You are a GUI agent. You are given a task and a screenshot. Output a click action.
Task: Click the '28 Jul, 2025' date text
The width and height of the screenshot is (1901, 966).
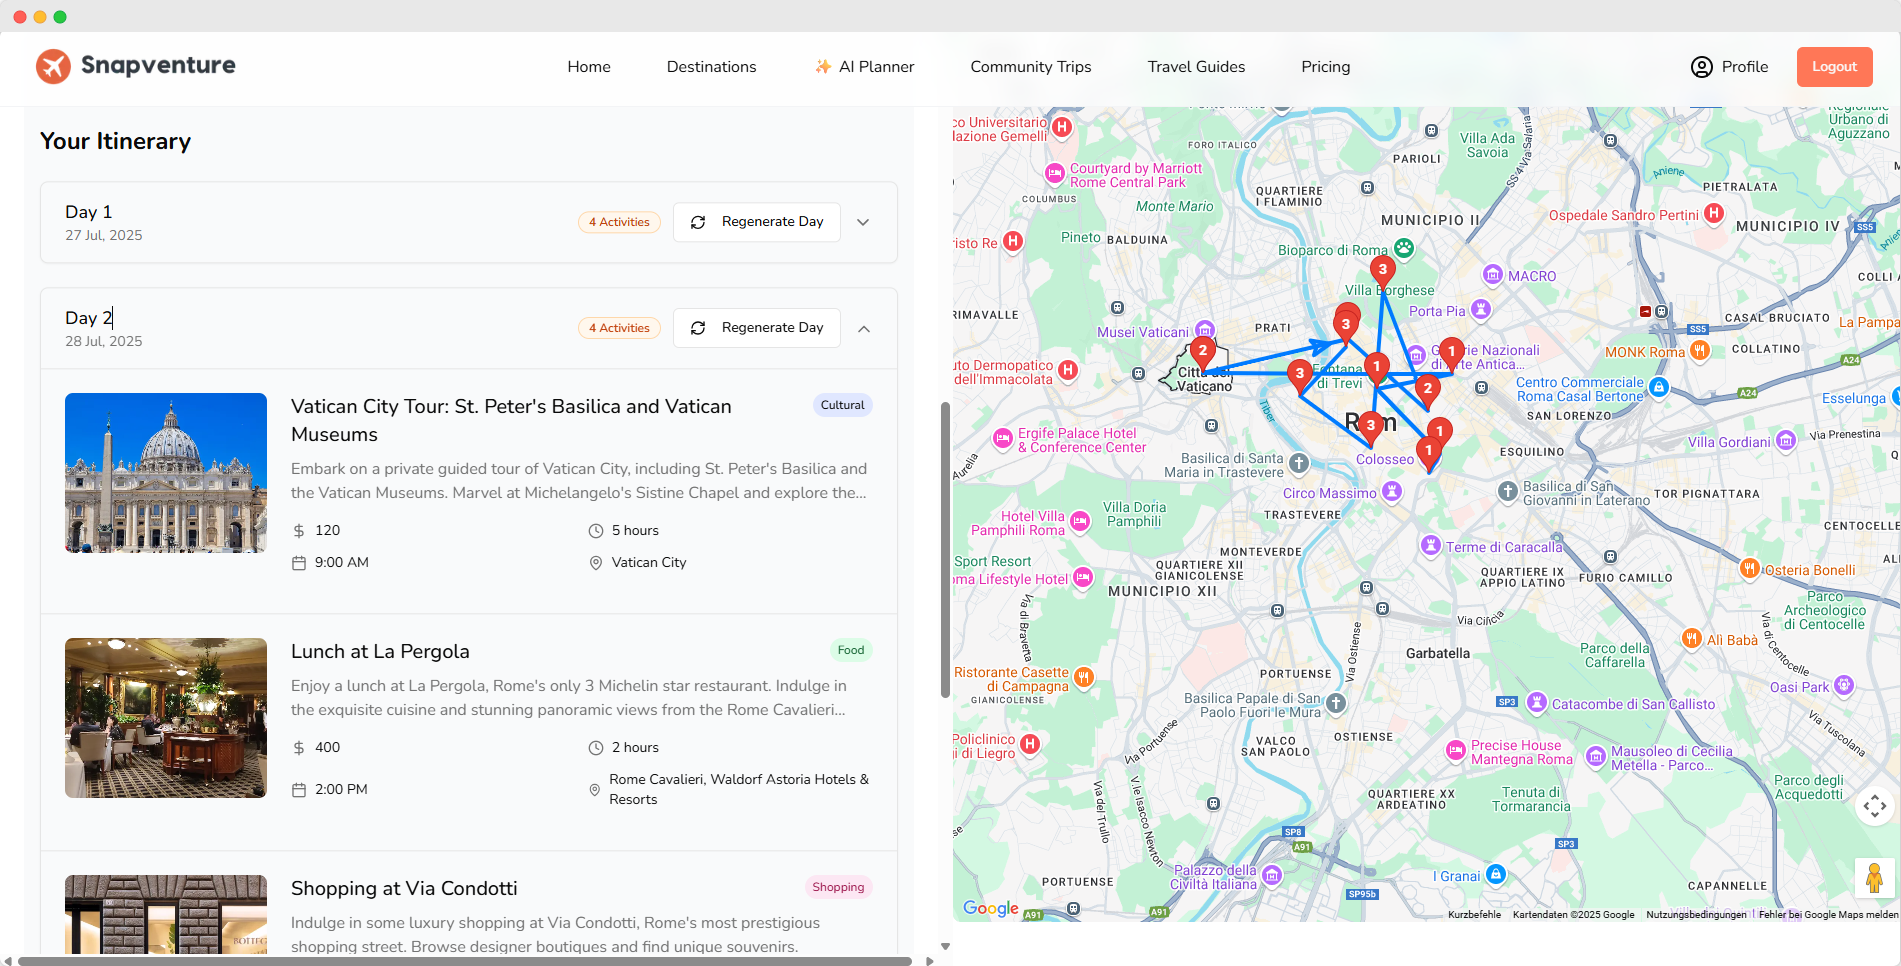click(104, 342)
